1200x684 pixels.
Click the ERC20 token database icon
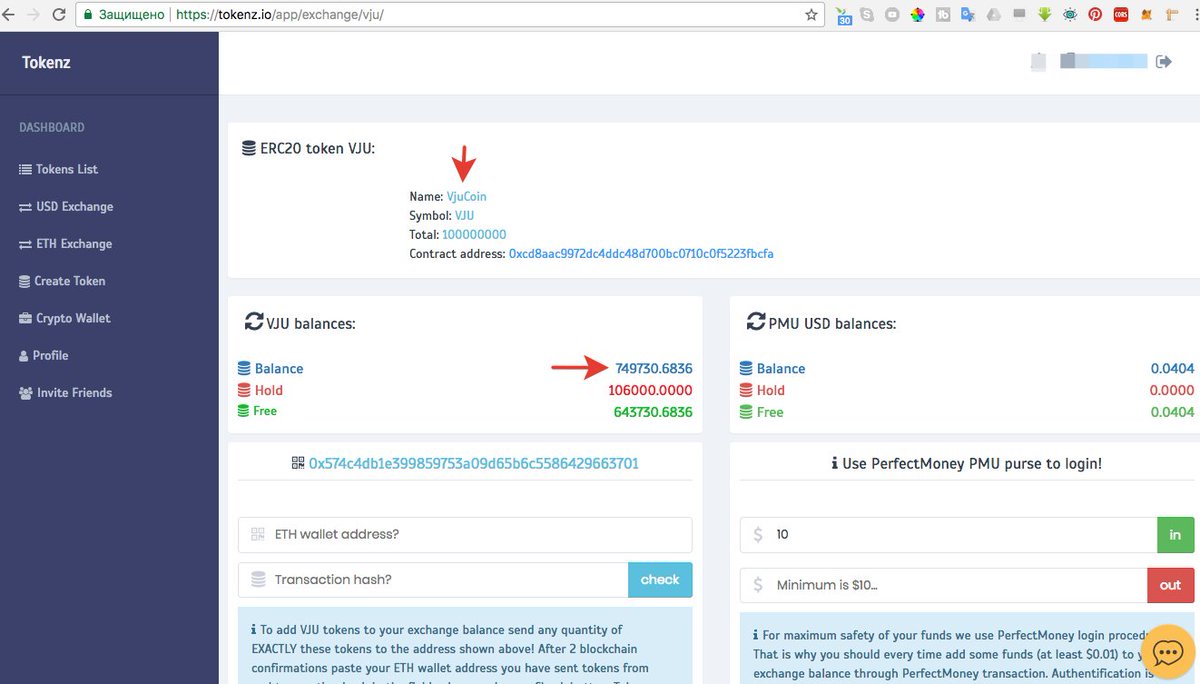pos(249,148)
